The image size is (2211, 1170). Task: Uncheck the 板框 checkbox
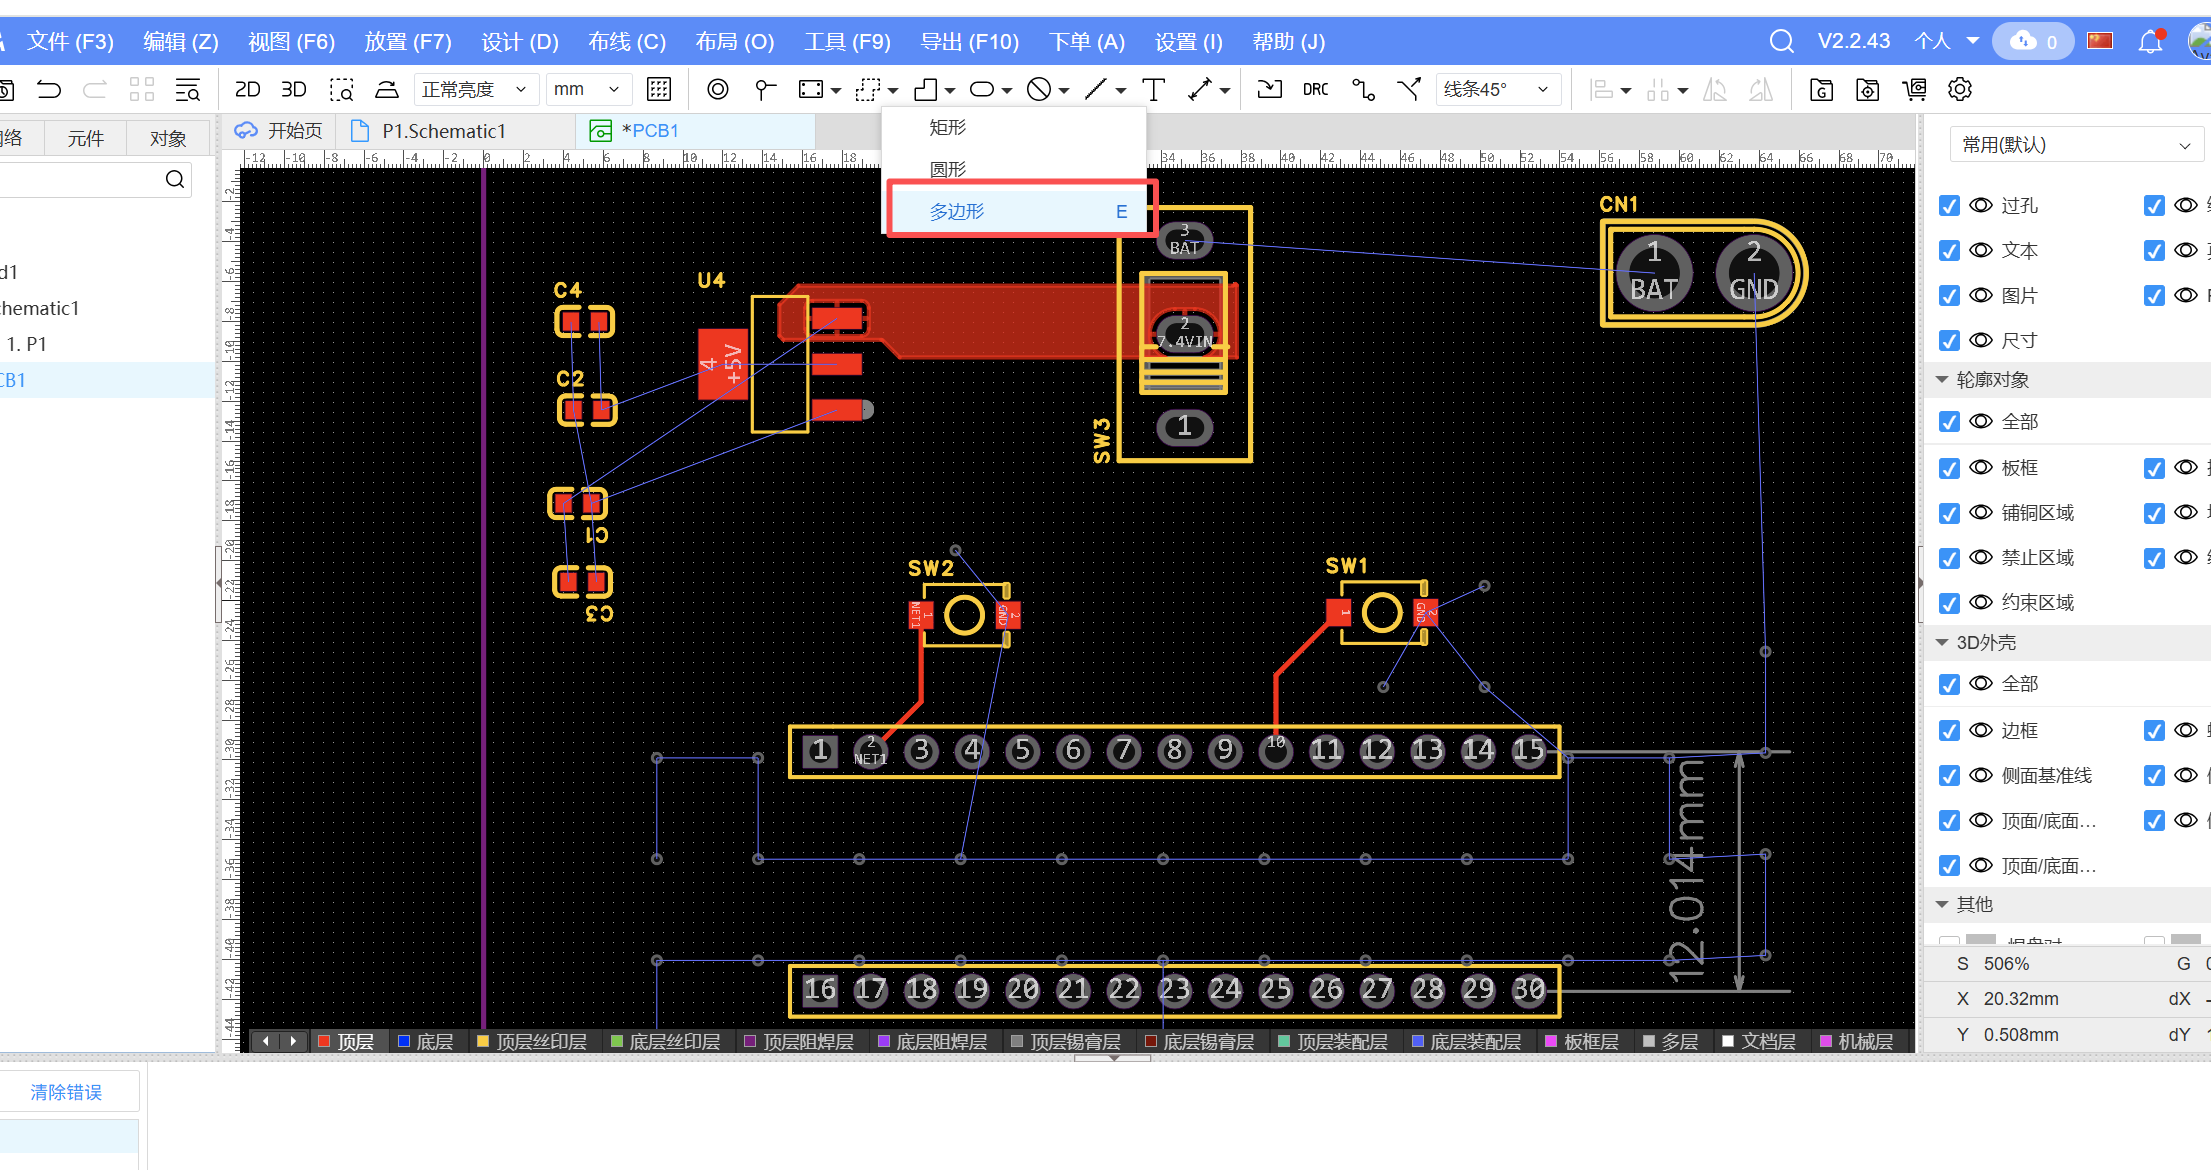click(x=1949, y=468)
